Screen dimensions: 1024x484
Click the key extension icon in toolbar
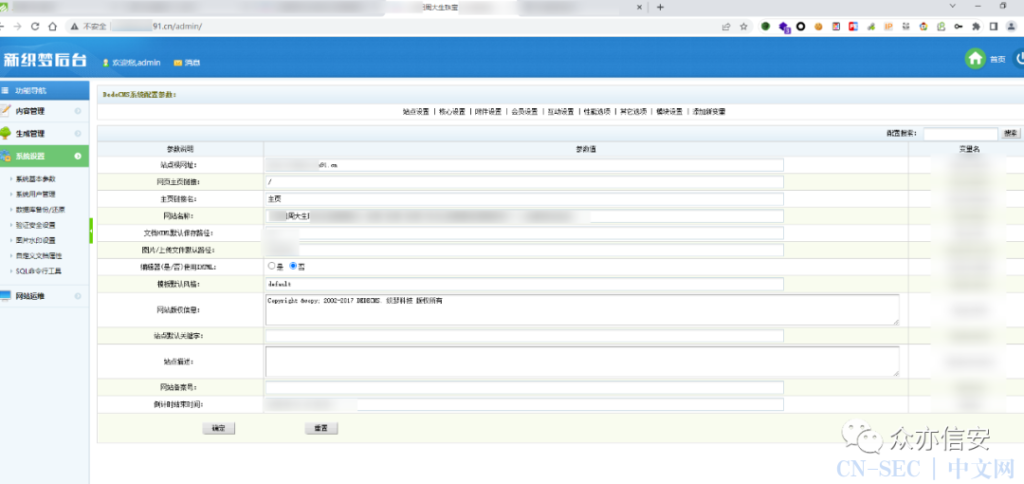click(958, 27)
